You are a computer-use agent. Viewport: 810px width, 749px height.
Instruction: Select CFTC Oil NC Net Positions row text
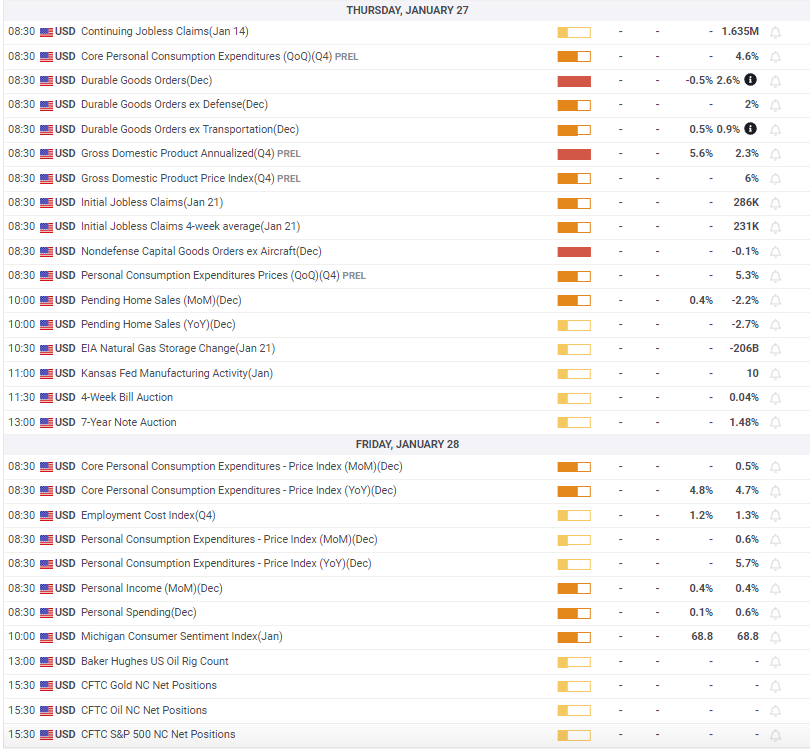(144, 710)
